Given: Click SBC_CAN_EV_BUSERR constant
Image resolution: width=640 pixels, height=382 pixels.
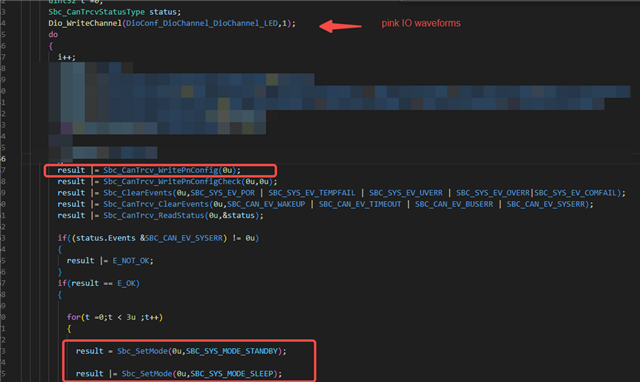Looking at the screenshot, I should click(x=454, y=204).
